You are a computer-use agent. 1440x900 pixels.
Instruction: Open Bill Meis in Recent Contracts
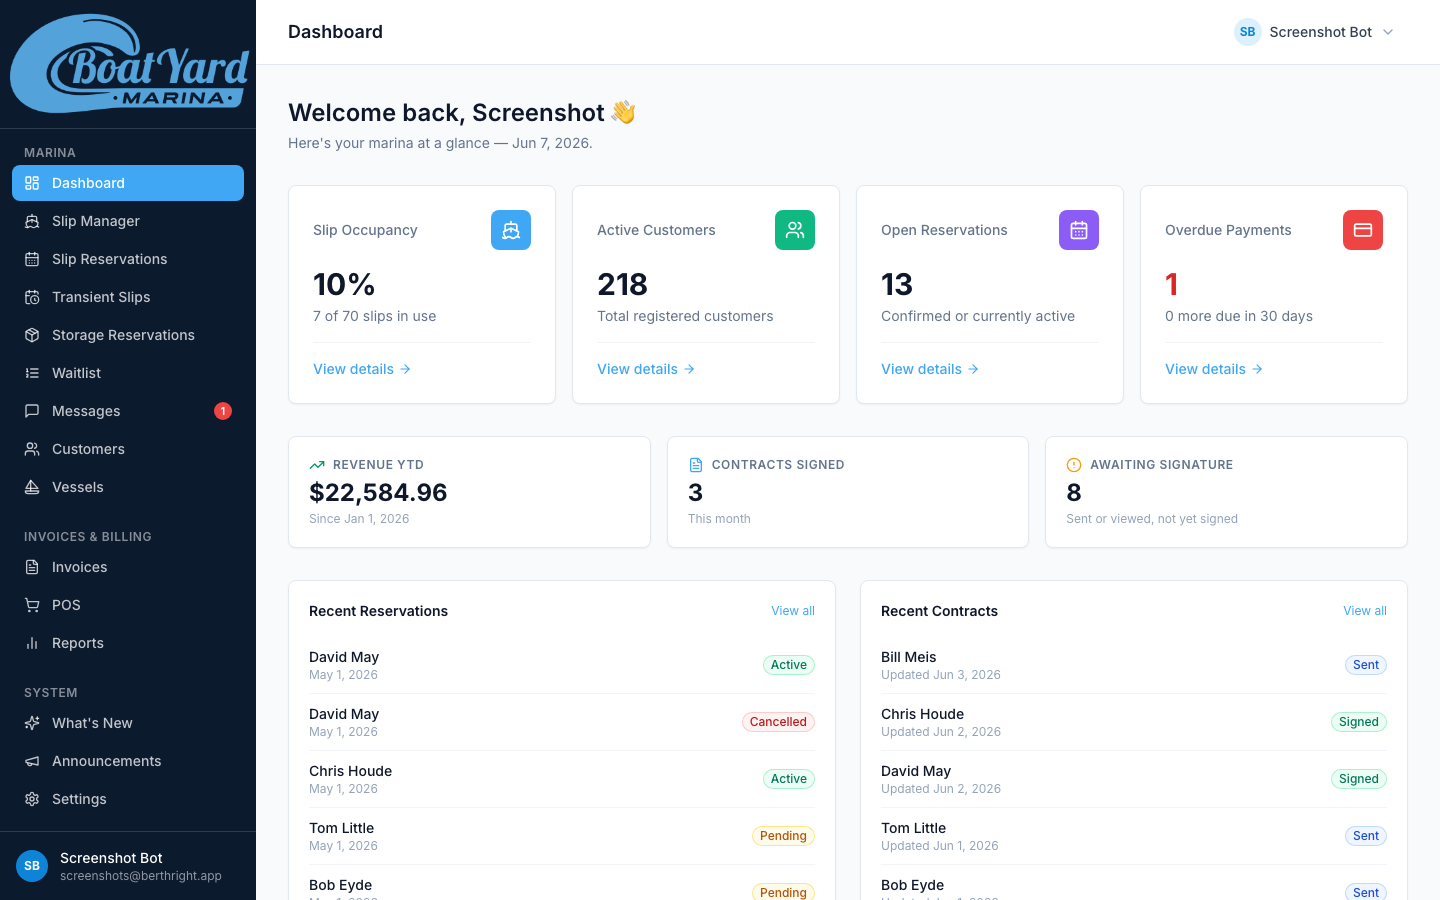point(1134,665)
